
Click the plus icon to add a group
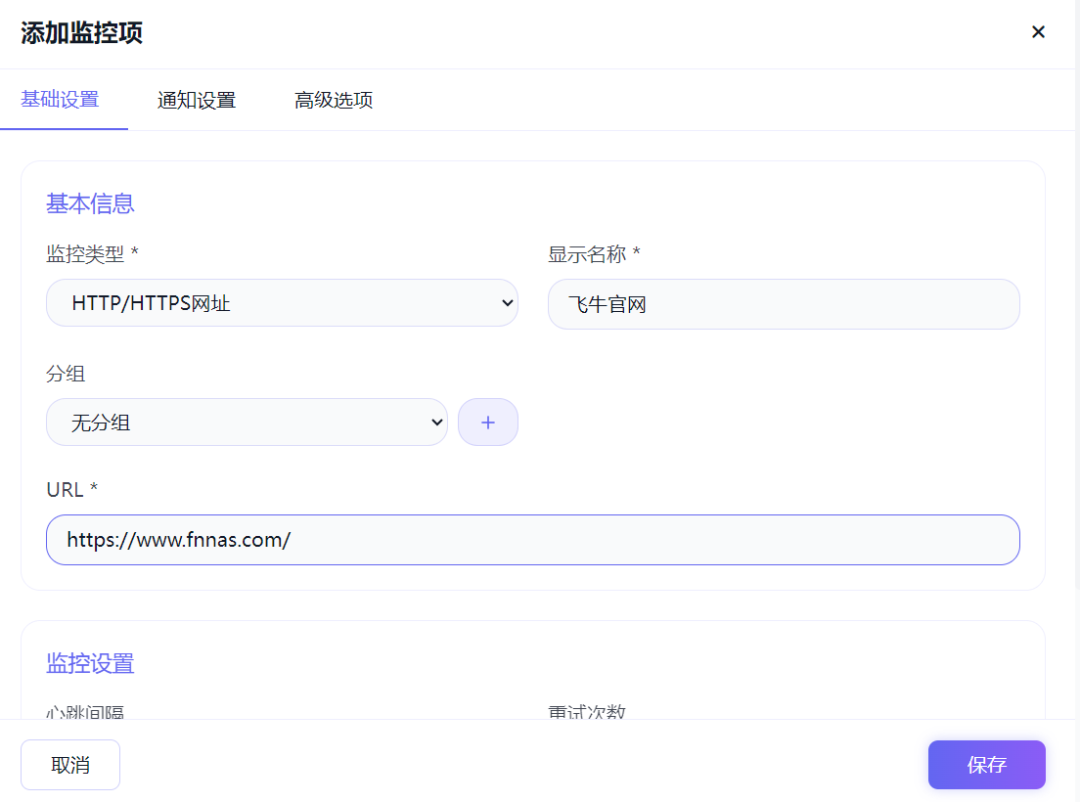tap(488, 422)
